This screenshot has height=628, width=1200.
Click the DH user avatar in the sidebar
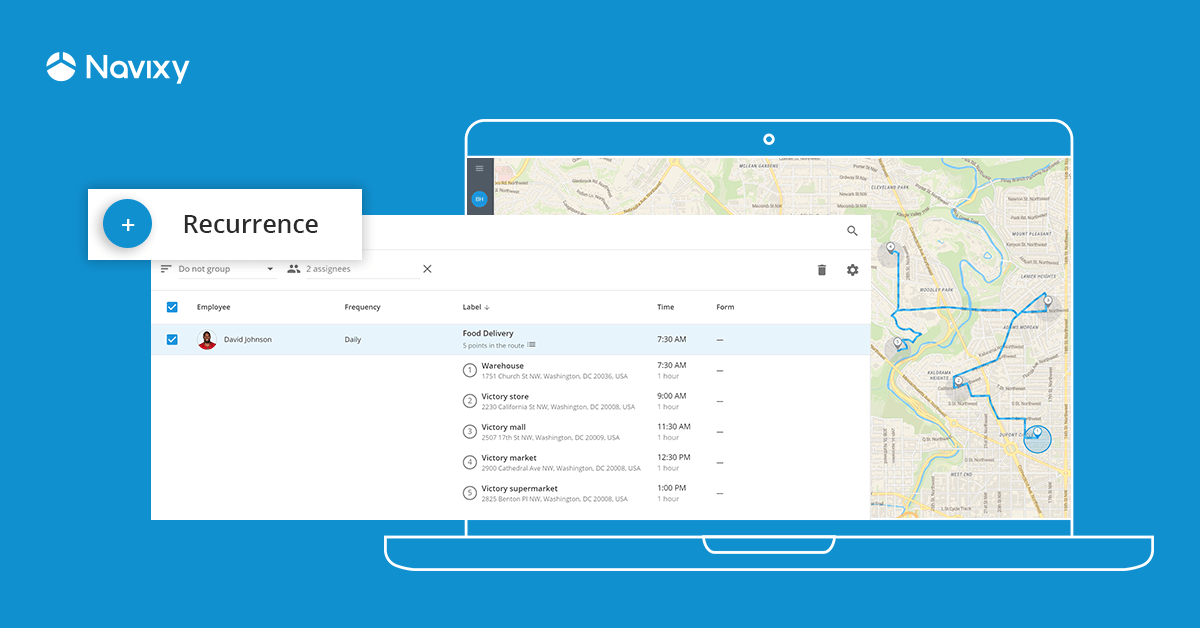click(479, 199)
